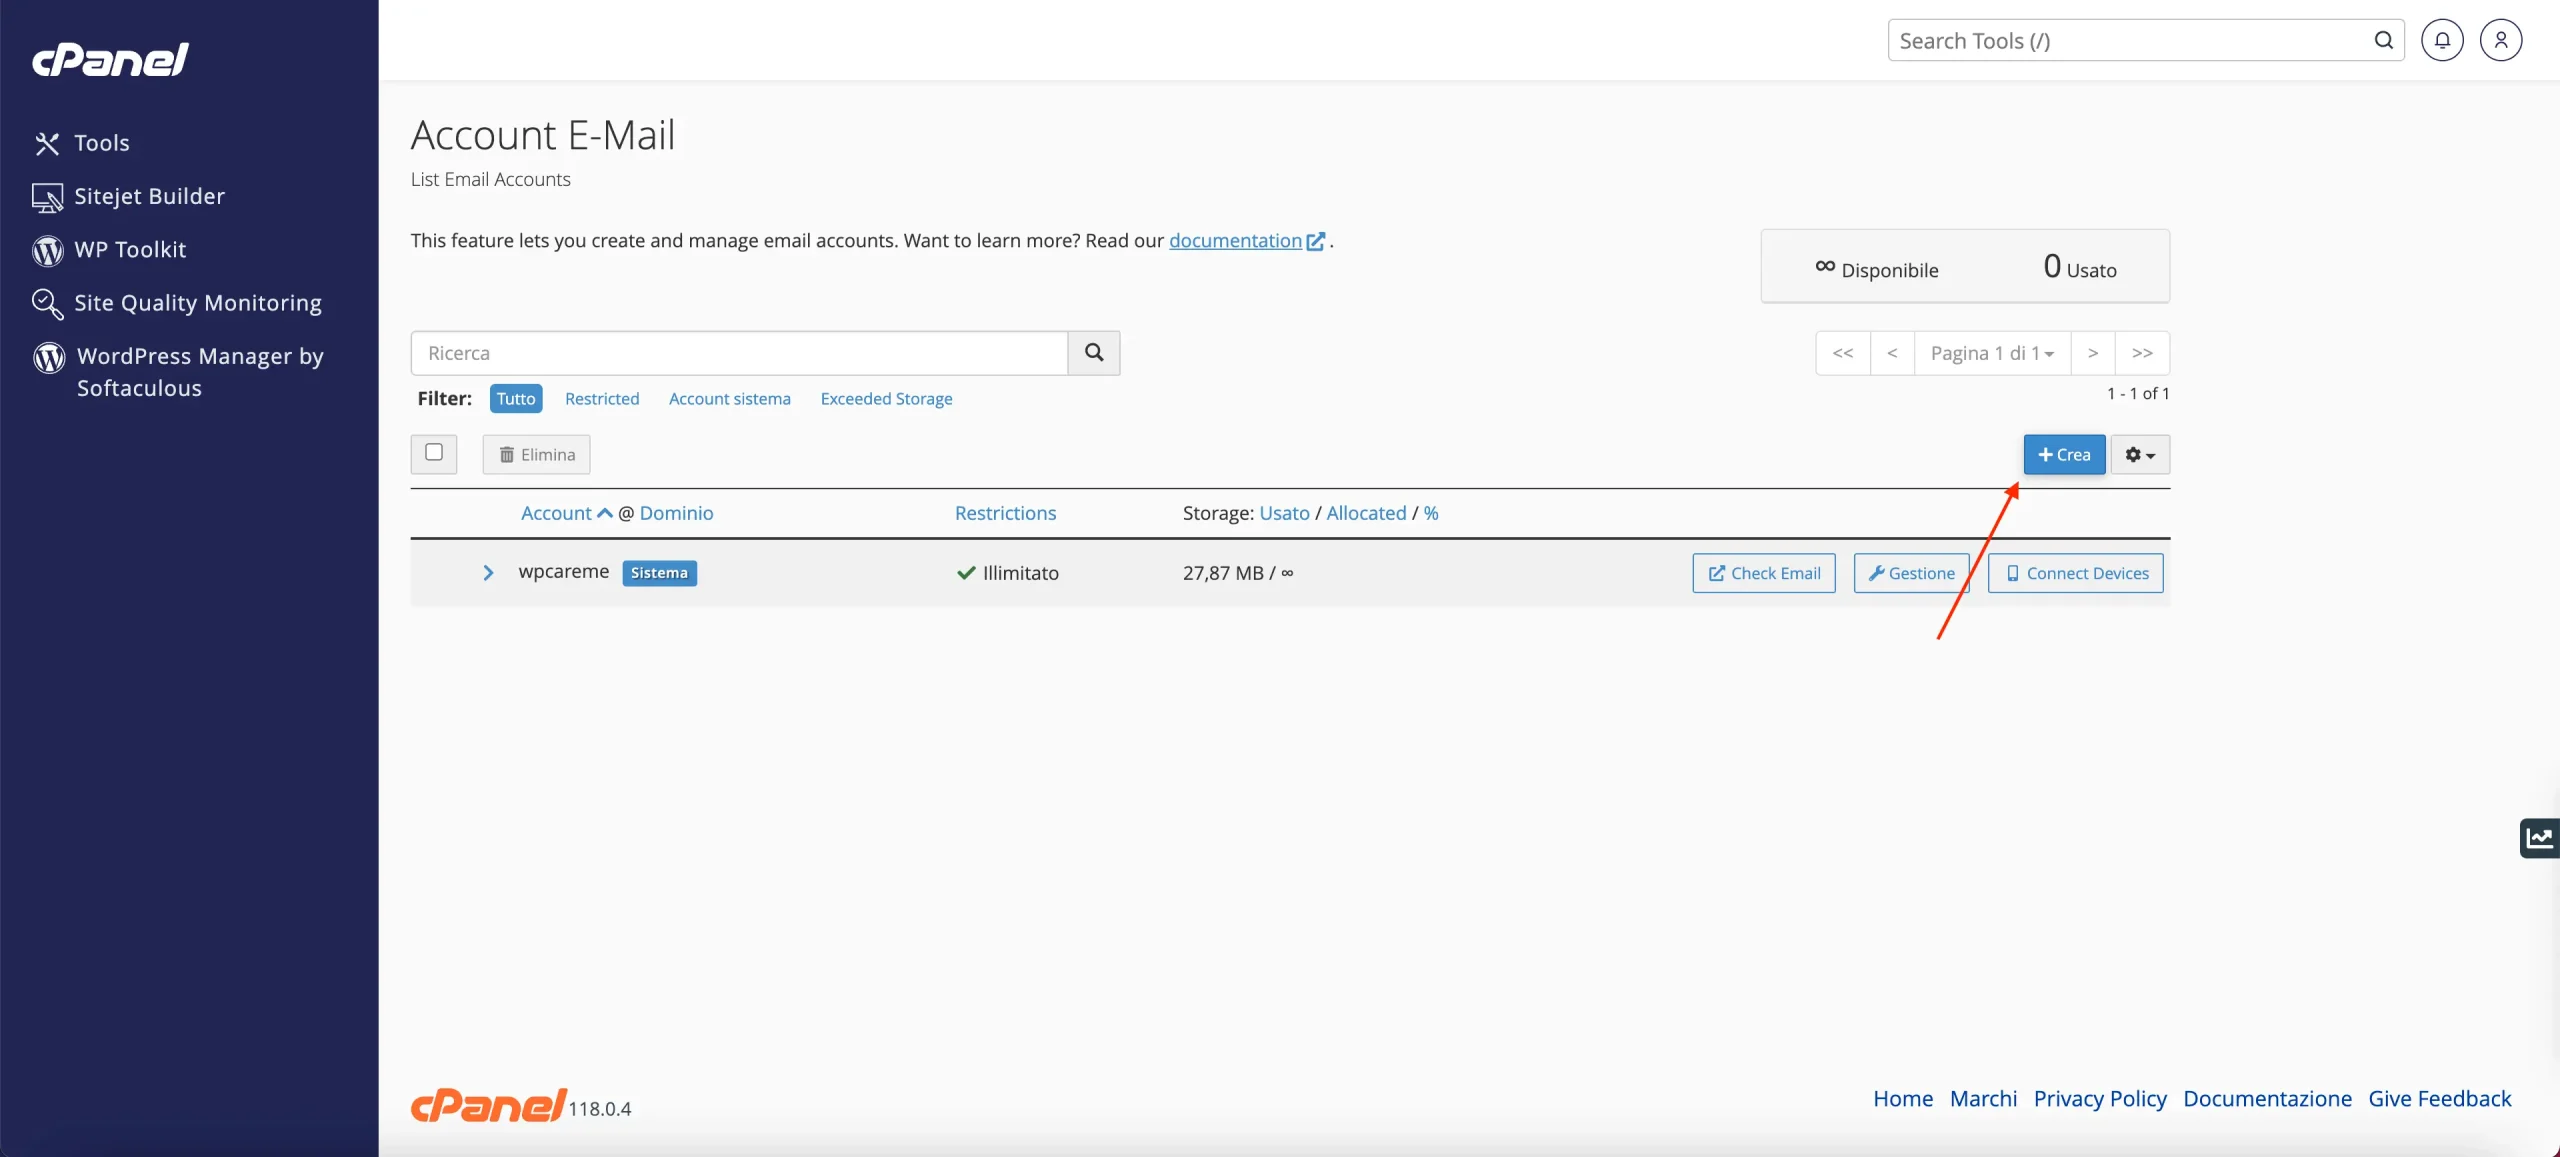Image resolution: width=2560 pixels, height=1157 pixels.
Task: Click Check Email for wpcareme
Action: pyautogui.click(x=1764, y=573)
